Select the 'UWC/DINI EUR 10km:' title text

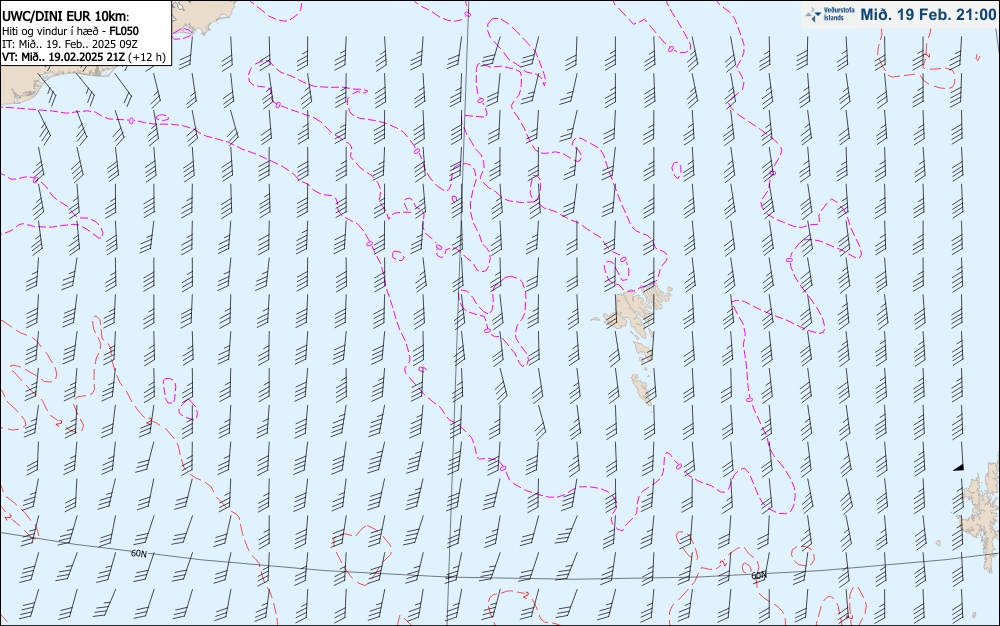pyautogui.click(x=66, y=17)
